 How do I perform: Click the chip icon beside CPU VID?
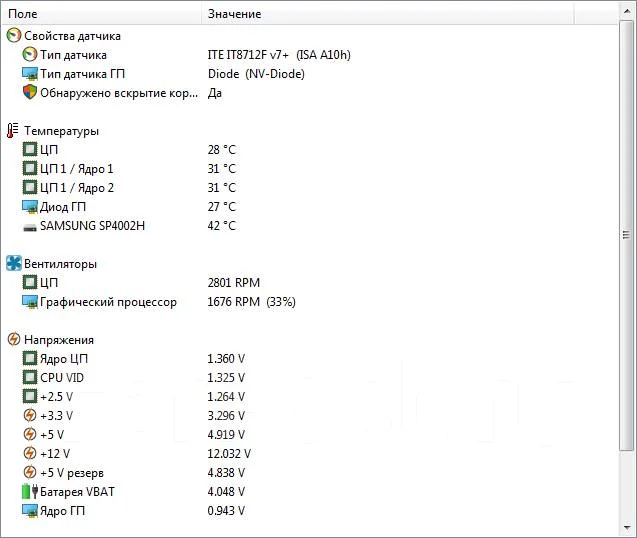[30, 377]
